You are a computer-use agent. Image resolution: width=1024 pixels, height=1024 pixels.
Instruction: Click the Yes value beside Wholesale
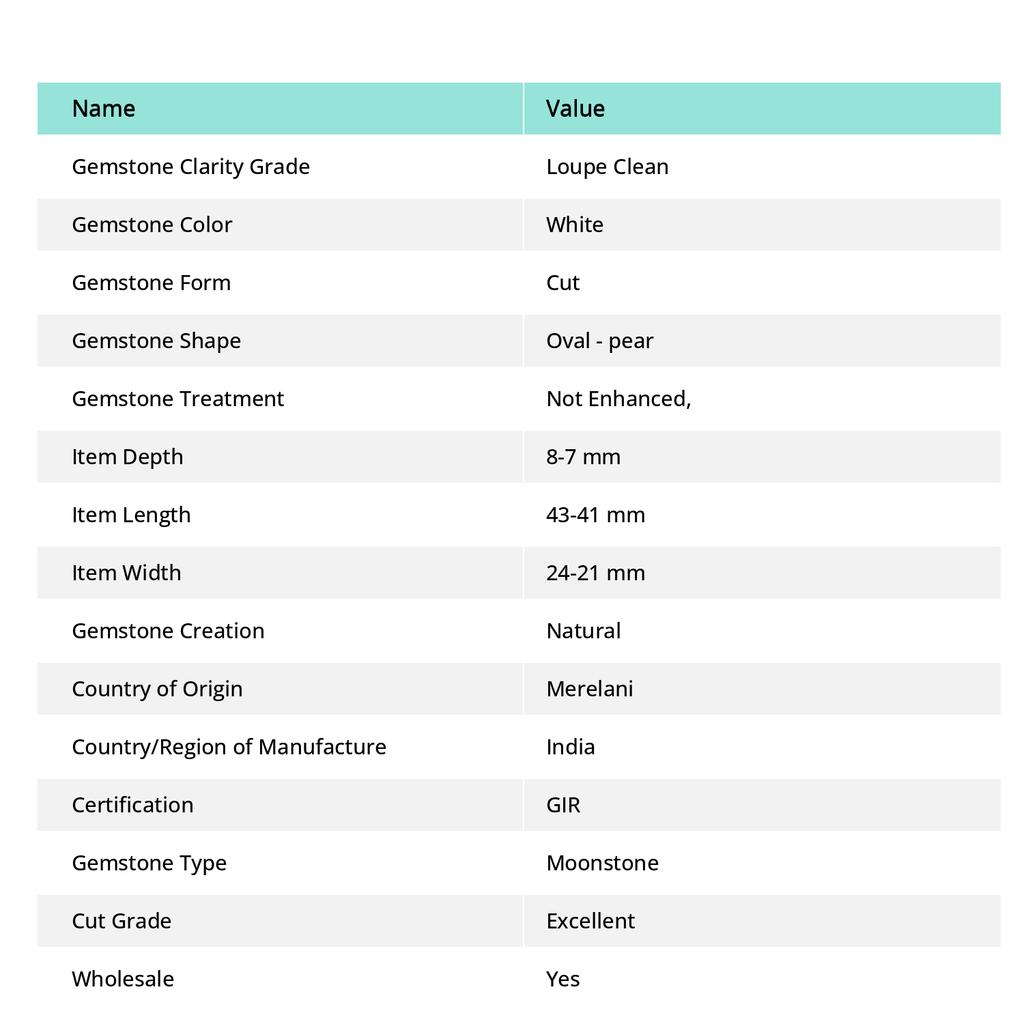(x=563, y=978)
